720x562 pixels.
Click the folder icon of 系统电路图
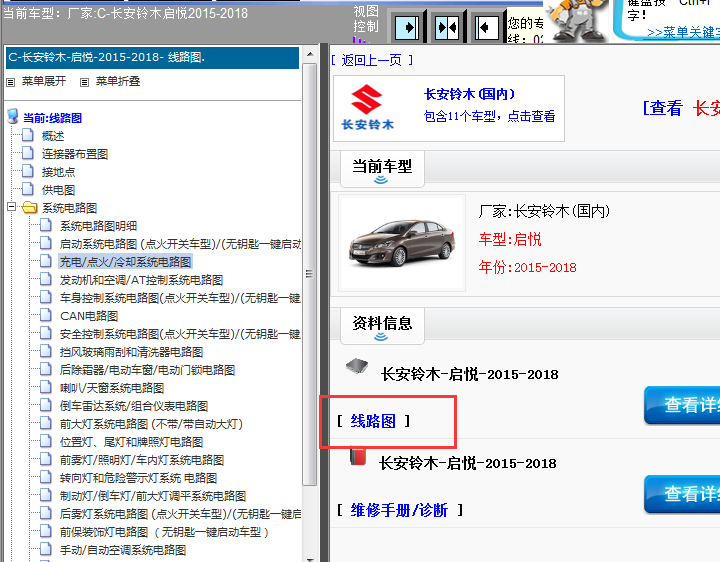tap(29, 208)
